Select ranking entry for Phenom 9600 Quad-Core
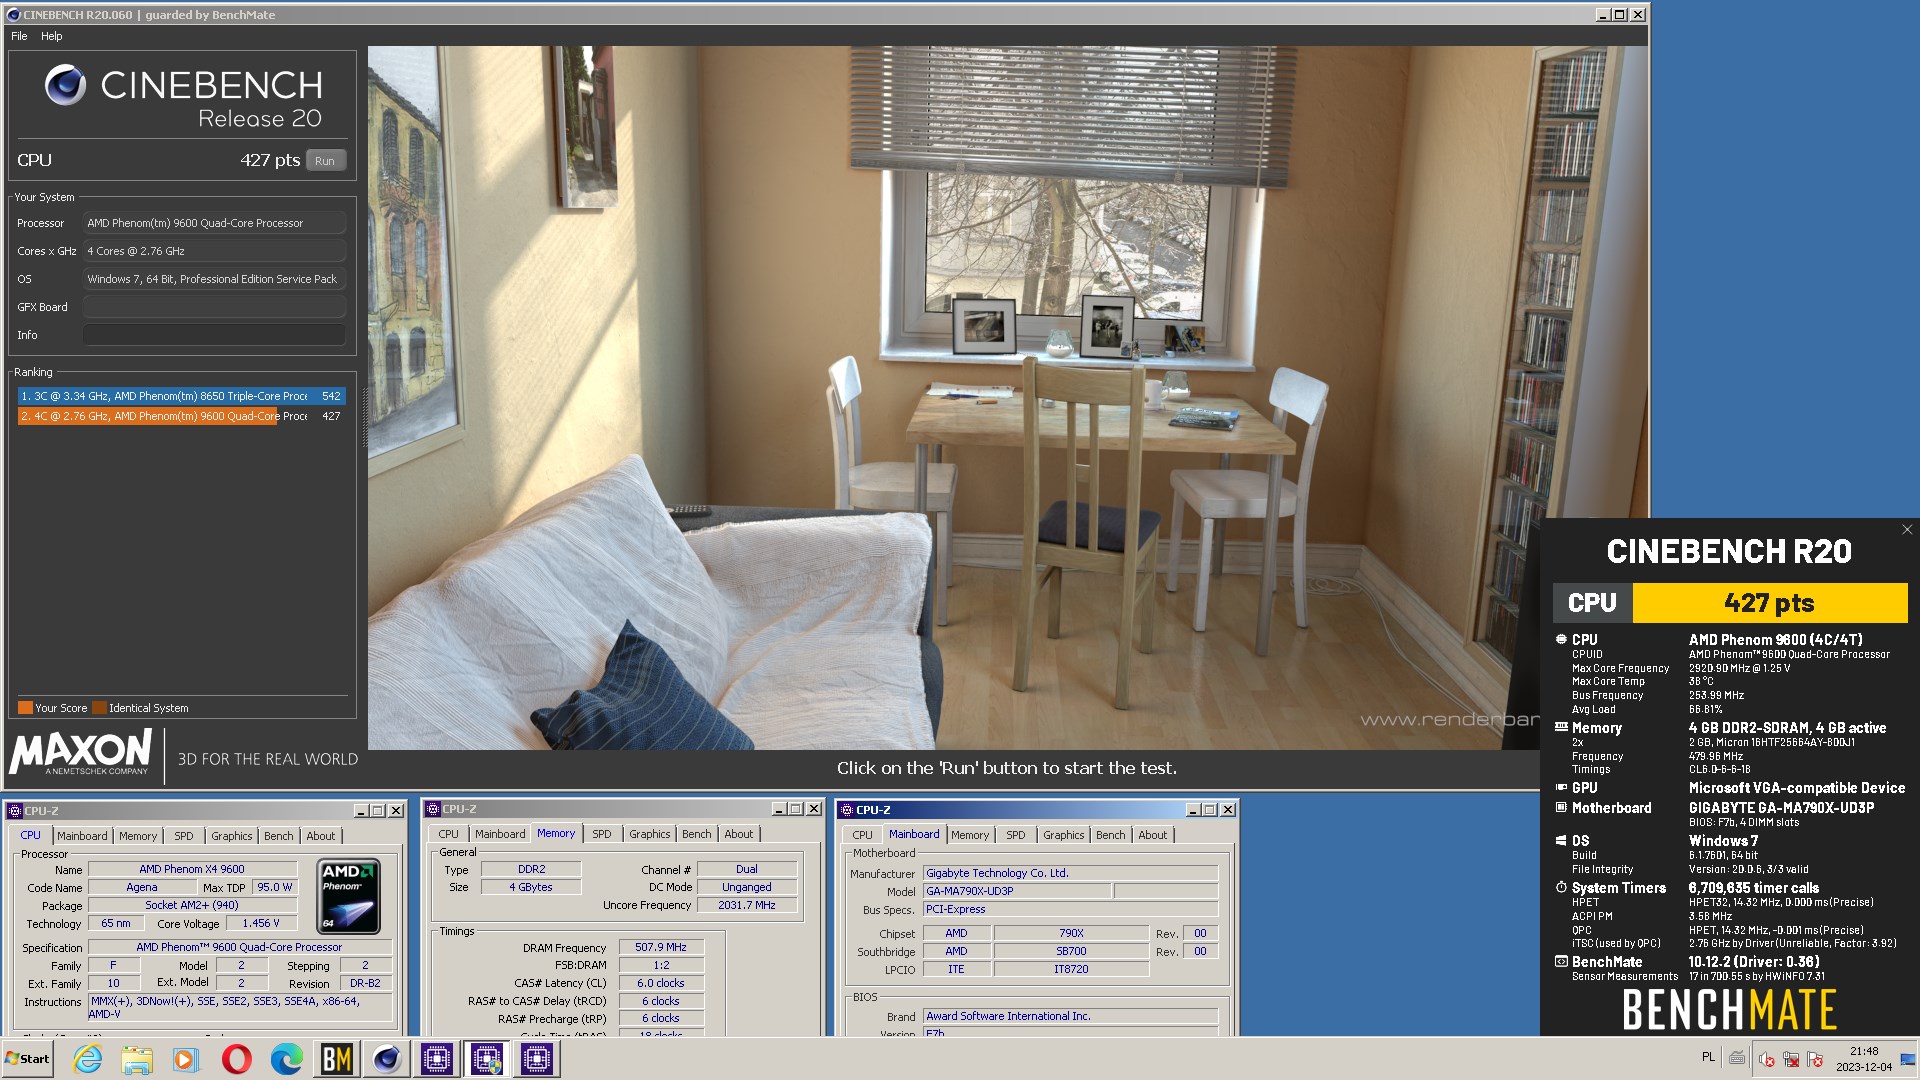The width and height of the screenshot is (1920, 1080). click(x=181, y=416)
